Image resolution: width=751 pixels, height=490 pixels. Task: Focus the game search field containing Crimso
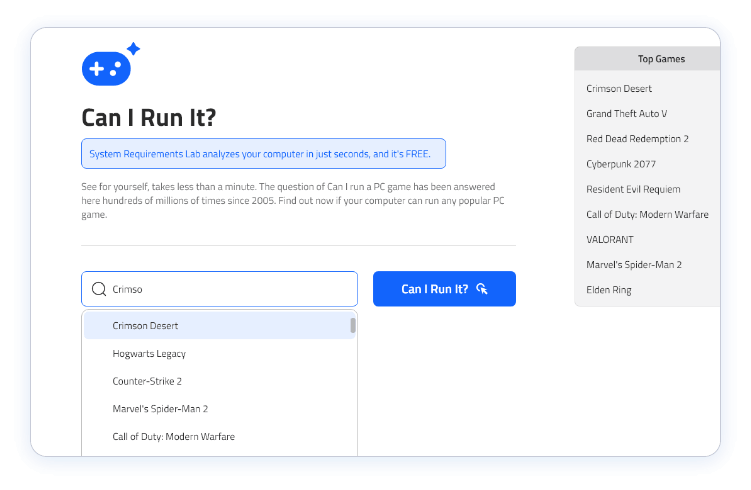coord(219,289)
